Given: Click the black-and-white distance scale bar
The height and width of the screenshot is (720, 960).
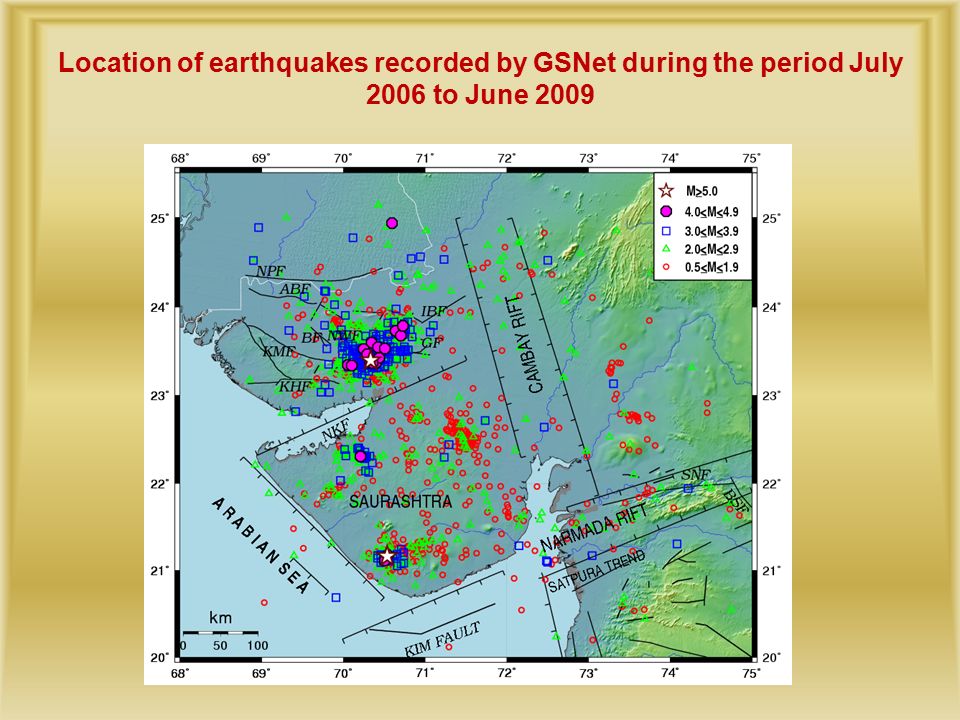Looking at the screenshot, I should [x=220, y=632].
